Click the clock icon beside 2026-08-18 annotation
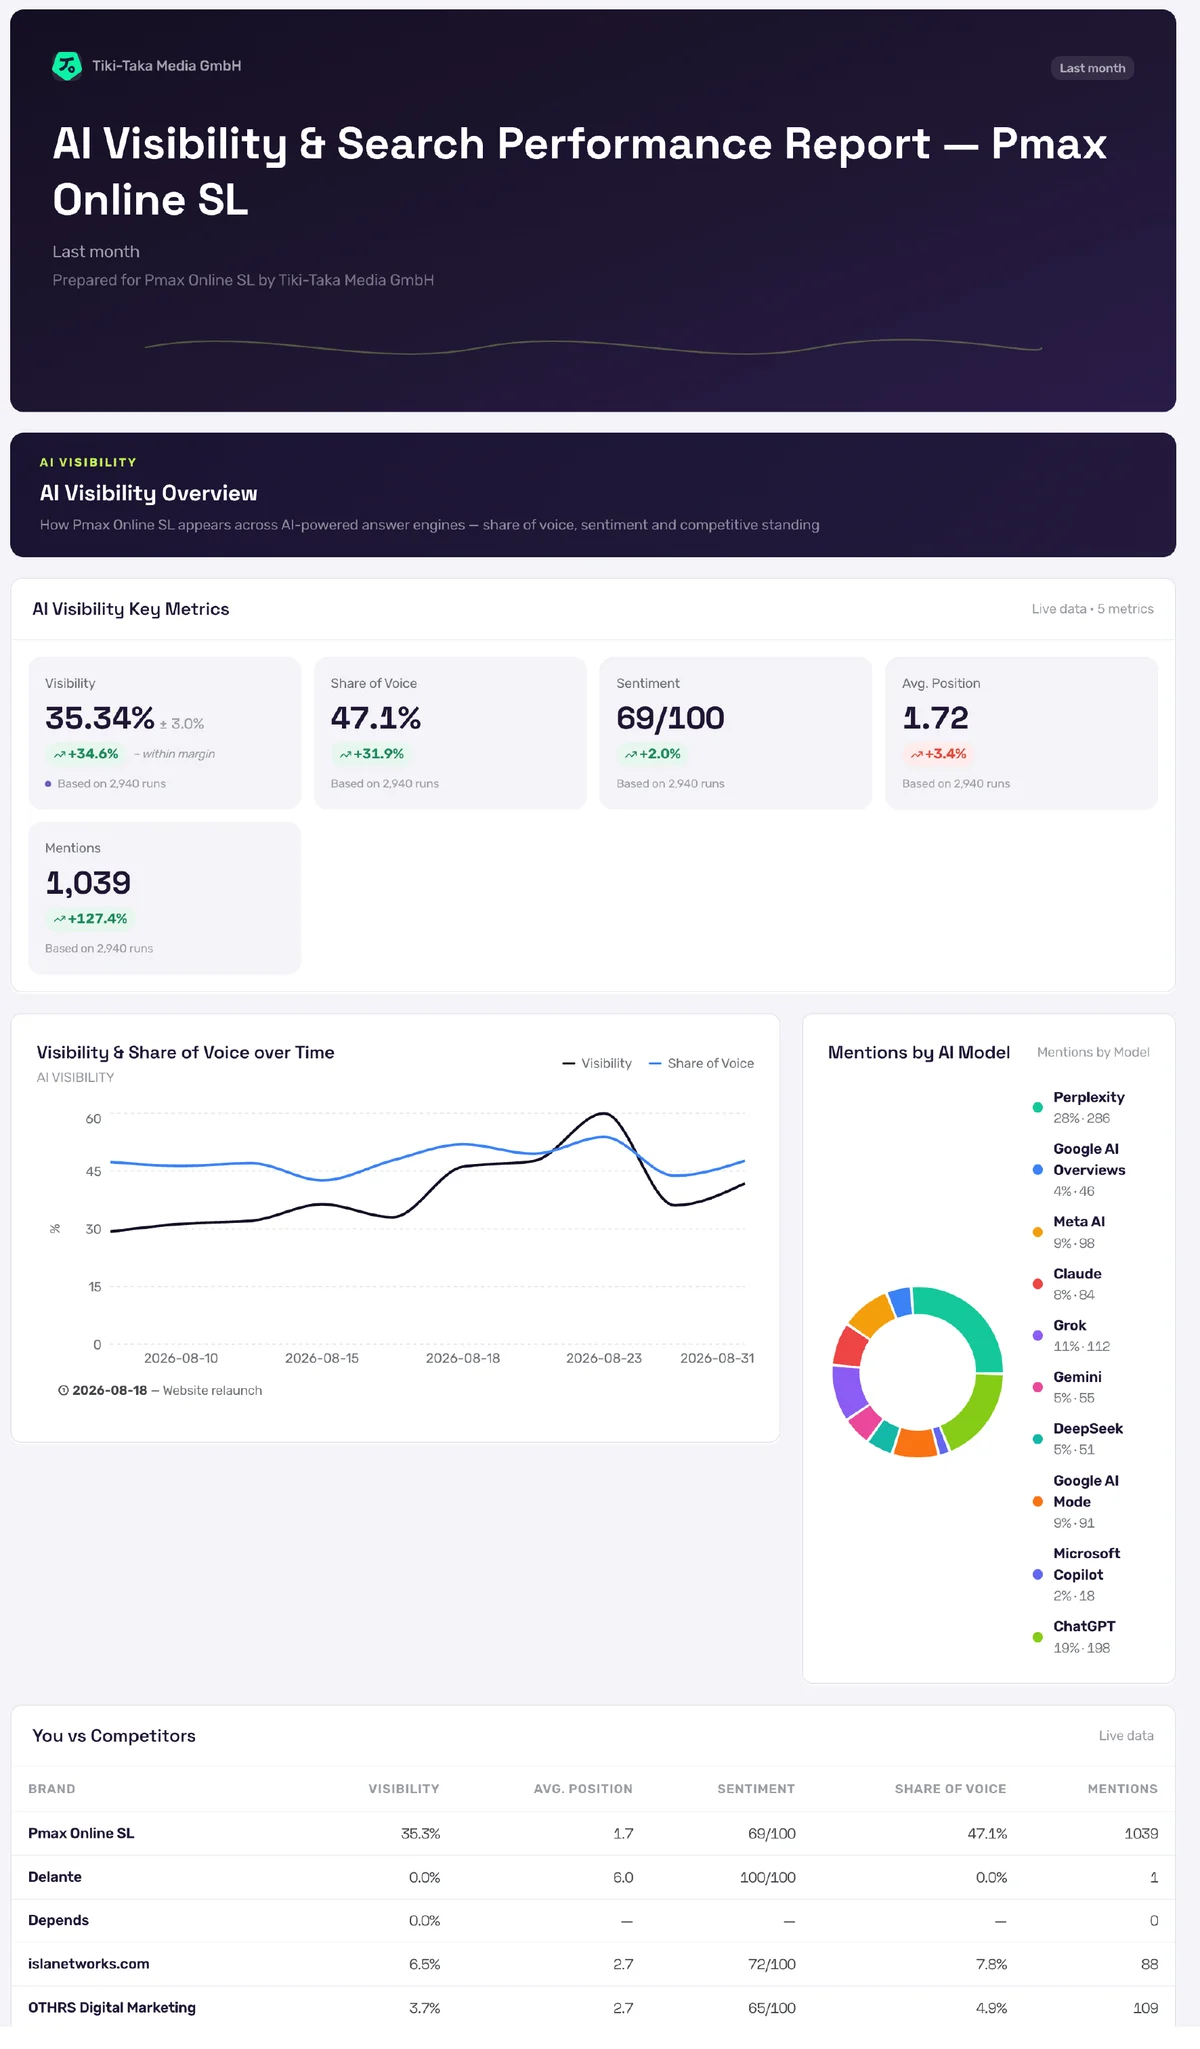The width and height of the screenshot is (1200, 2049). 63,1391
